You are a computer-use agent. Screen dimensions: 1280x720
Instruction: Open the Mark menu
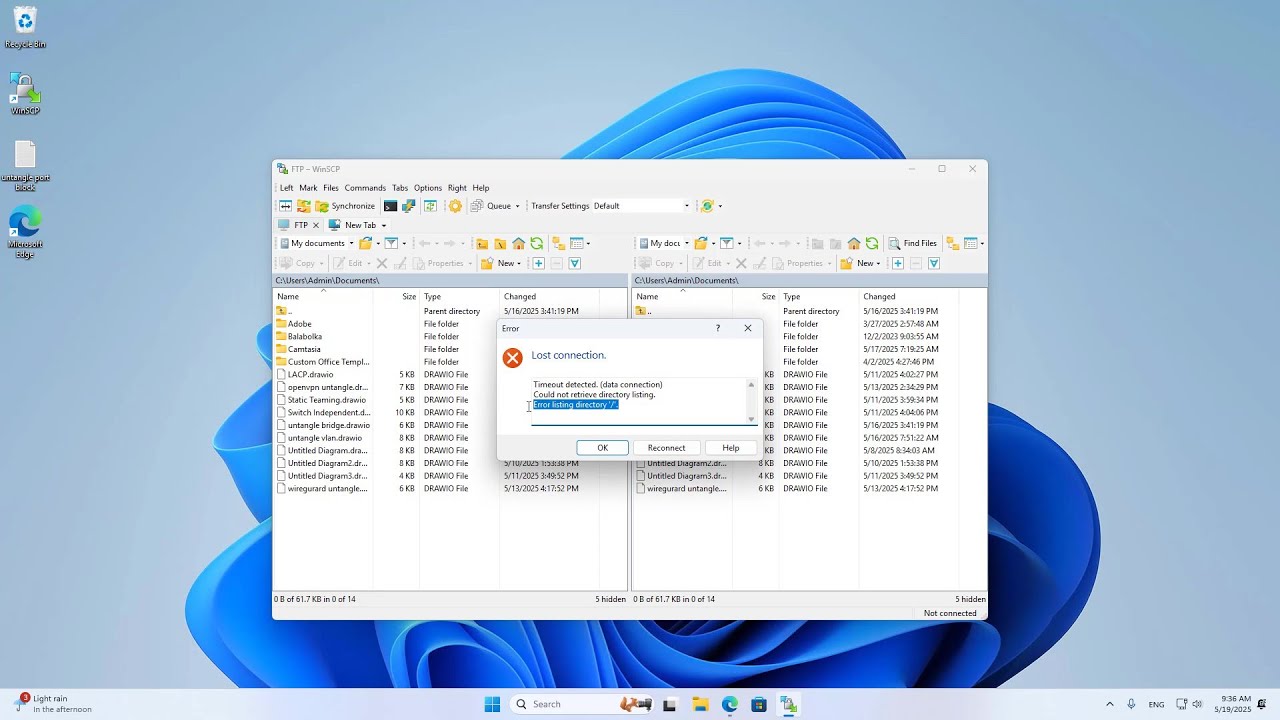(x=308, y=188)
